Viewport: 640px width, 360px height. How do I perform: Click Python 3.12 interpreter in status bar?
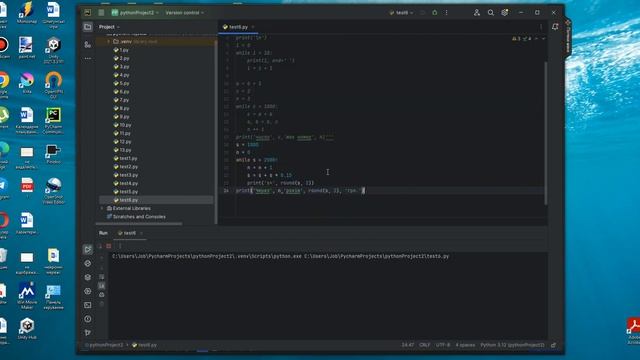click(x=512, y=345)
